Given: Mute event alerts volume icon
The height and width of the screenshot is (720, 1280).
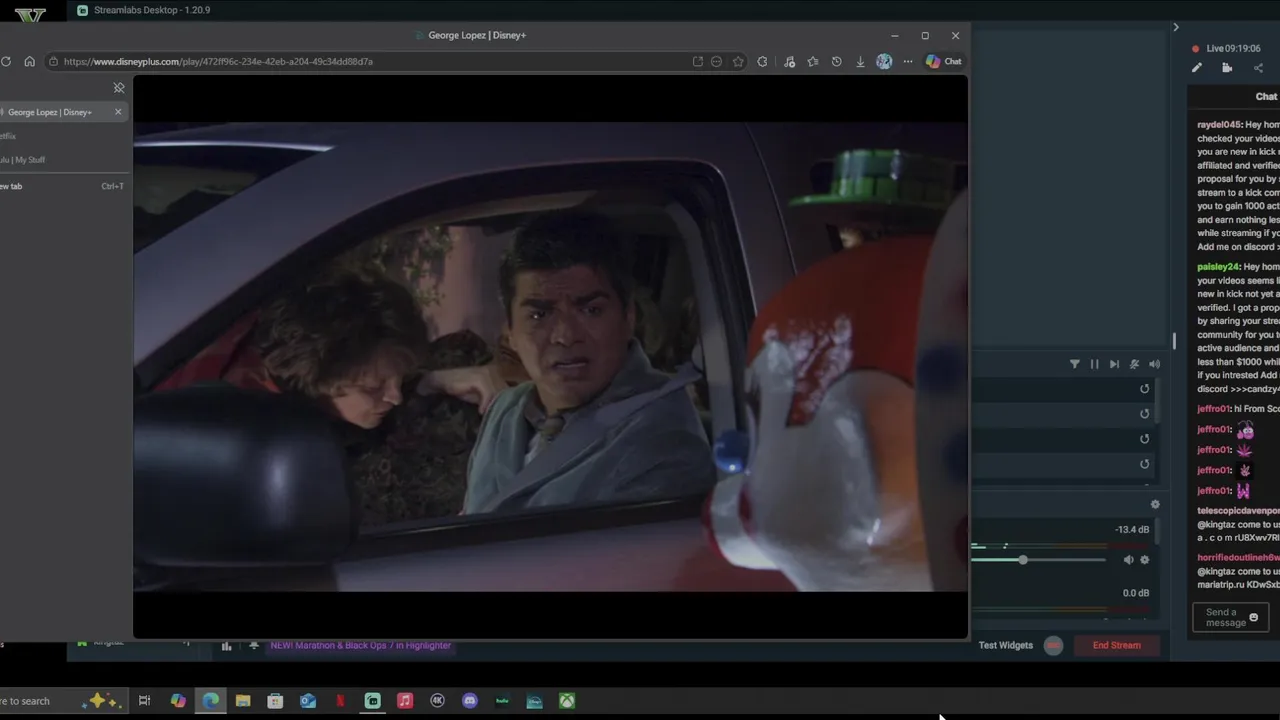Looking at the screenshot, I should [x=1154, y=364].
